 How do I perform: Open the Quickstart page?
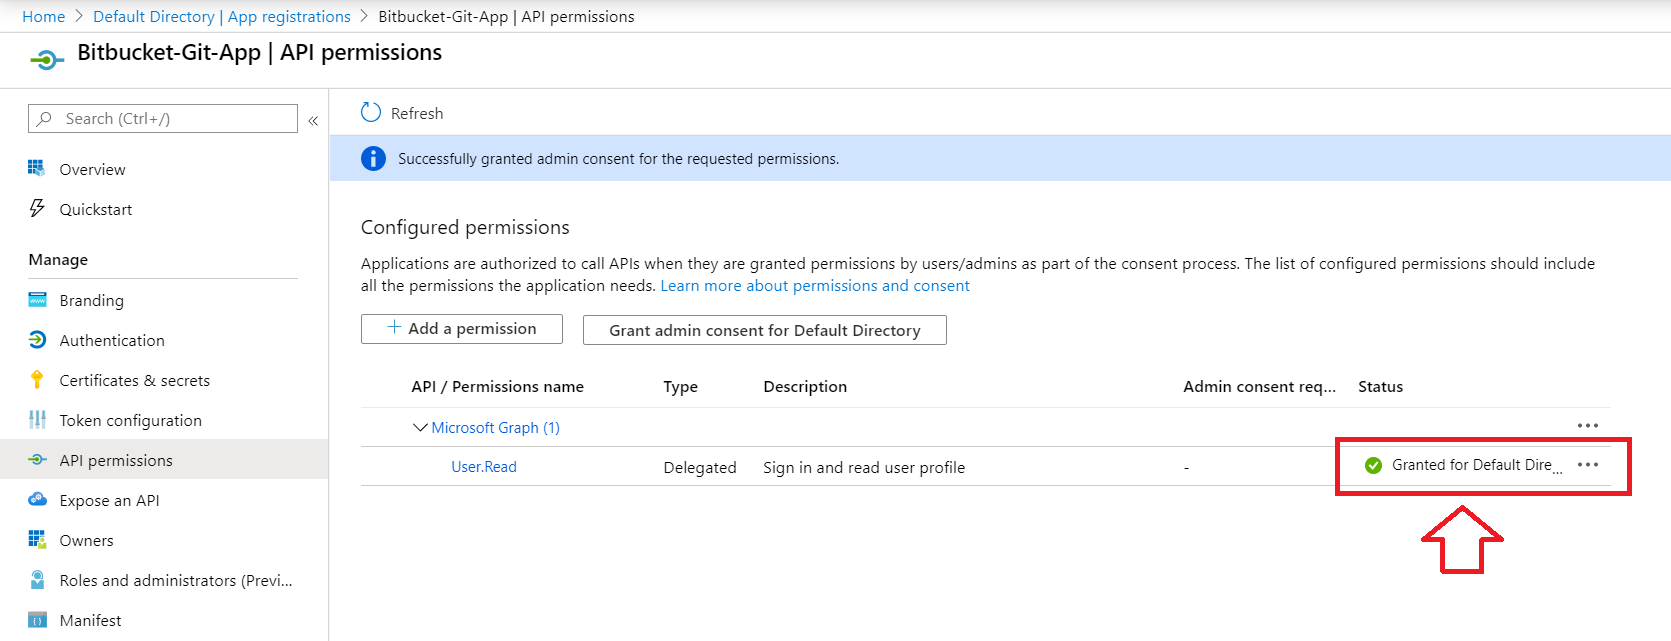tap(96, 209)
